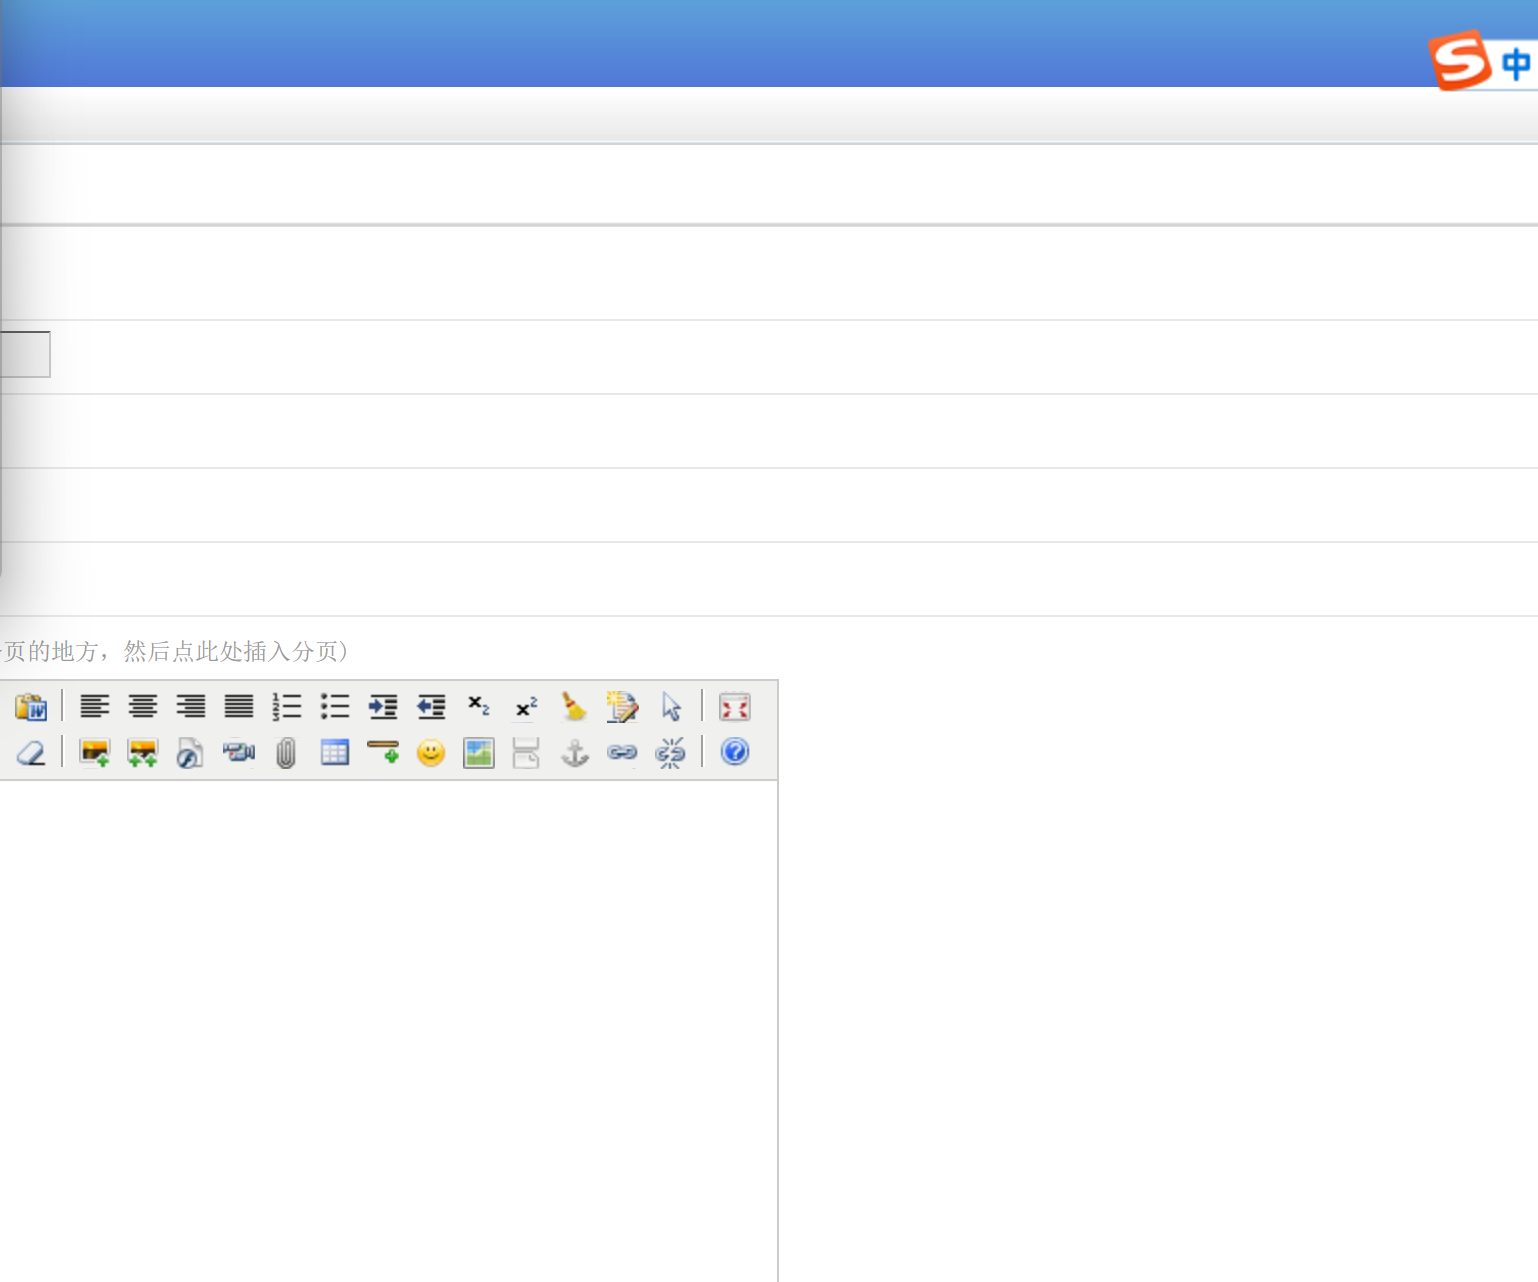Align text left in the editor
The width and height of the screenshot is (1538, 1282).
click(x=95, y=707)
